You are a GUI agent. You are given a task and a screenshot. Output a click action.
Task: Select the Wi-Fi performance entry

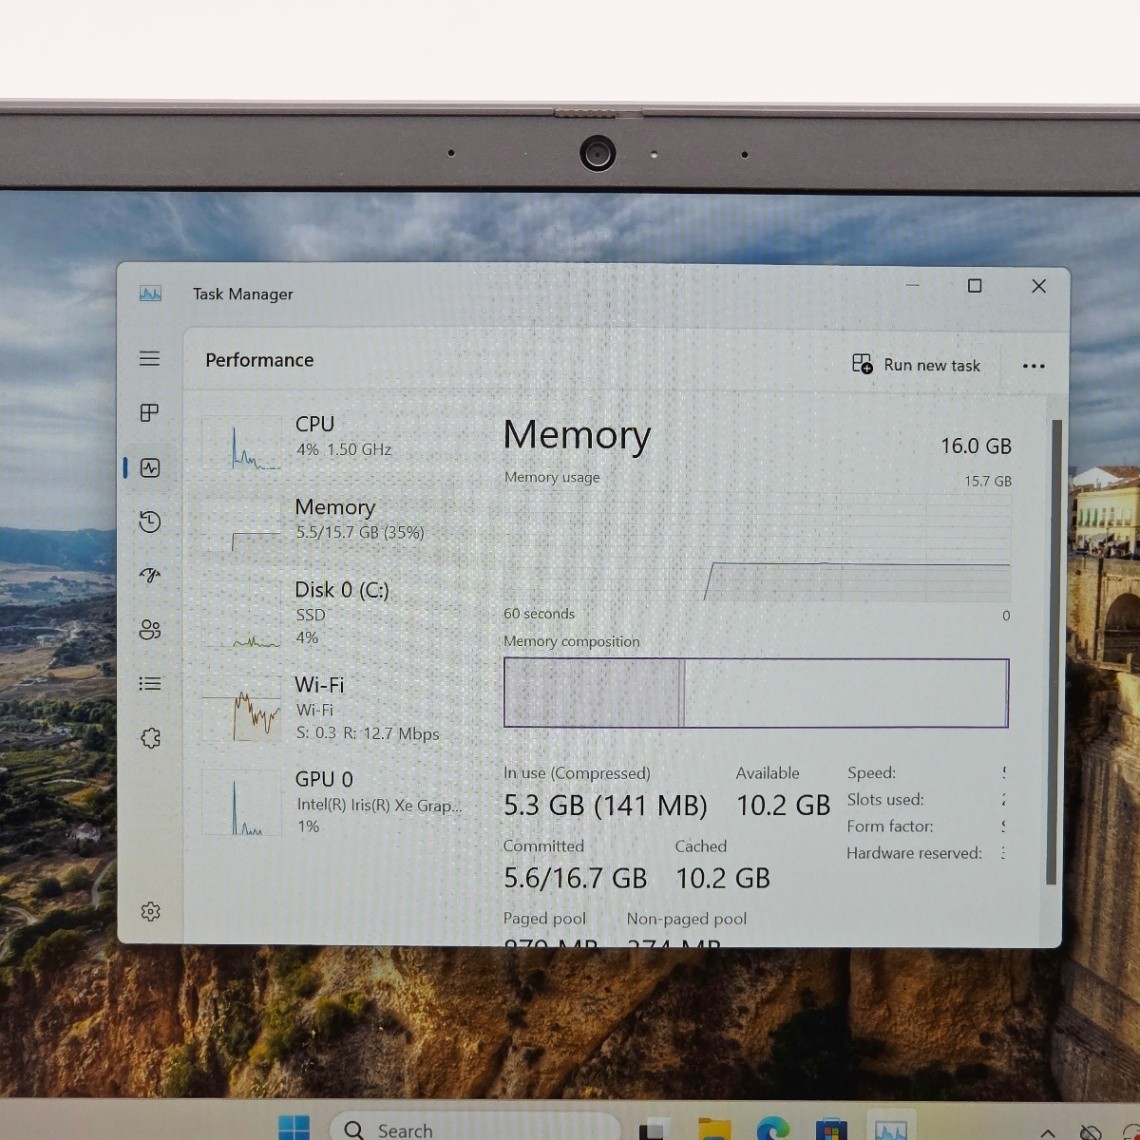(334, 708)
